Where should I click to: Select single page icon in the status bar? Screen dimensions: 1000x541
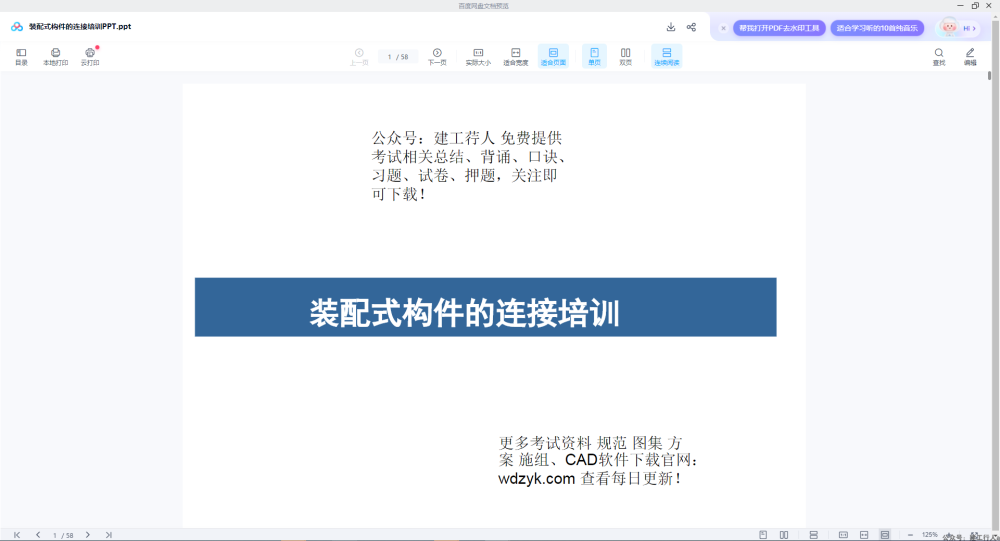[763, 535]
